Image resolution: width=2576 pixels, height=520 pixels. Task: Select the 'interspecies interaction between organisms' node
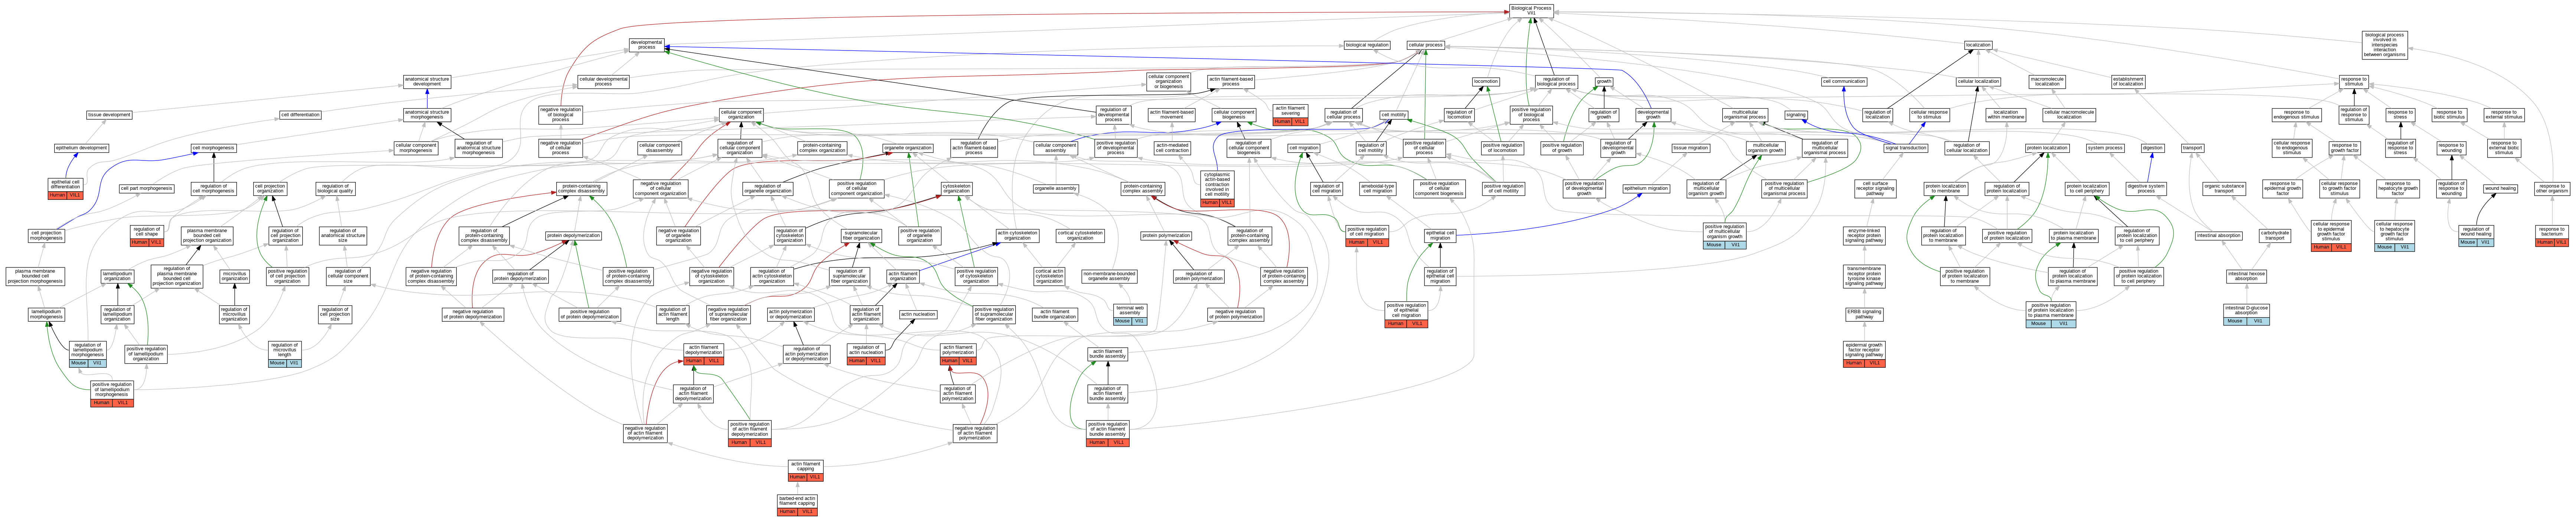(2385, 45)
